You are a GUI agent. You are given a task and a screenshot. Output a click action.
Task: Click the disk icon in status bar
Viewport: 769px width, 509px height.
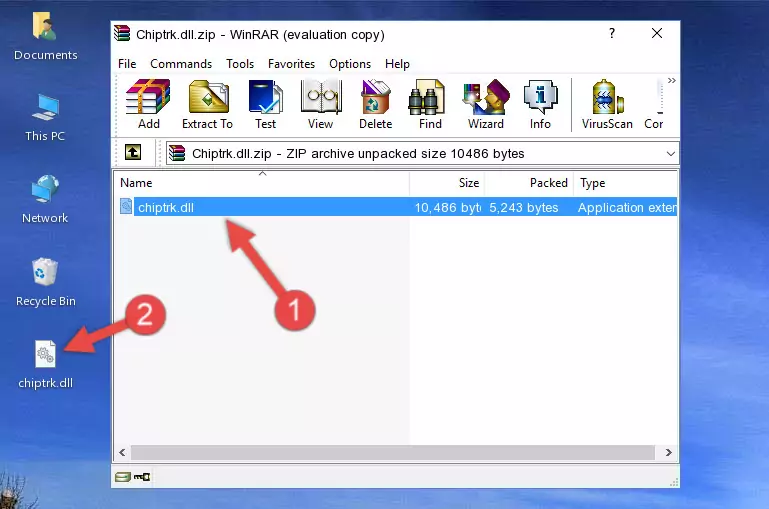click(123, 477)
